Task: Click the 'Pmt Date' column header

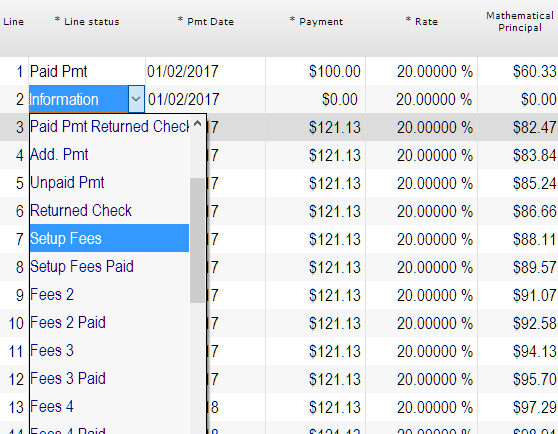Action: (x=206, y=22)
